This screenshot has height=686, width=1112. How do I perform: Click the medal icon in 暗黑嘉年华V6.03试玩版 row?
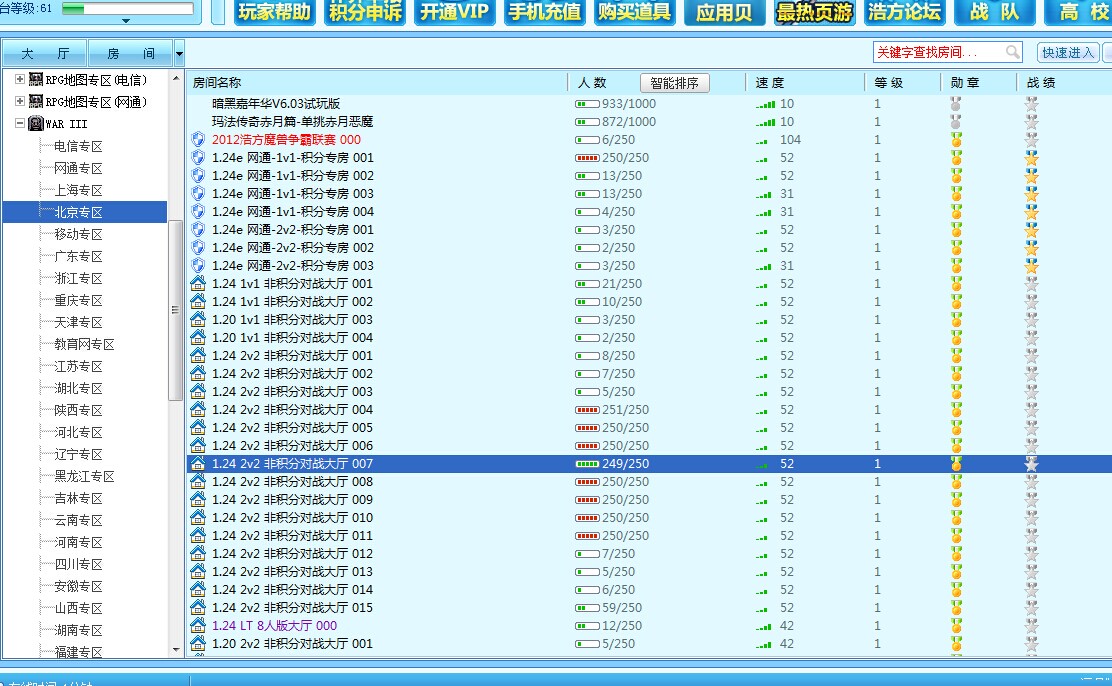[956, 104]
